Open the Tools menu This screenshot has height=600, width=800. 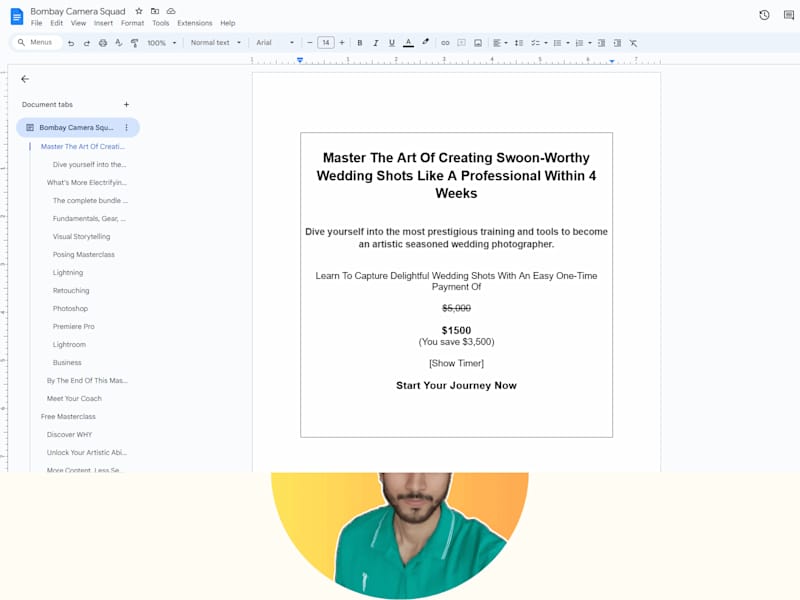pos(161,23)
